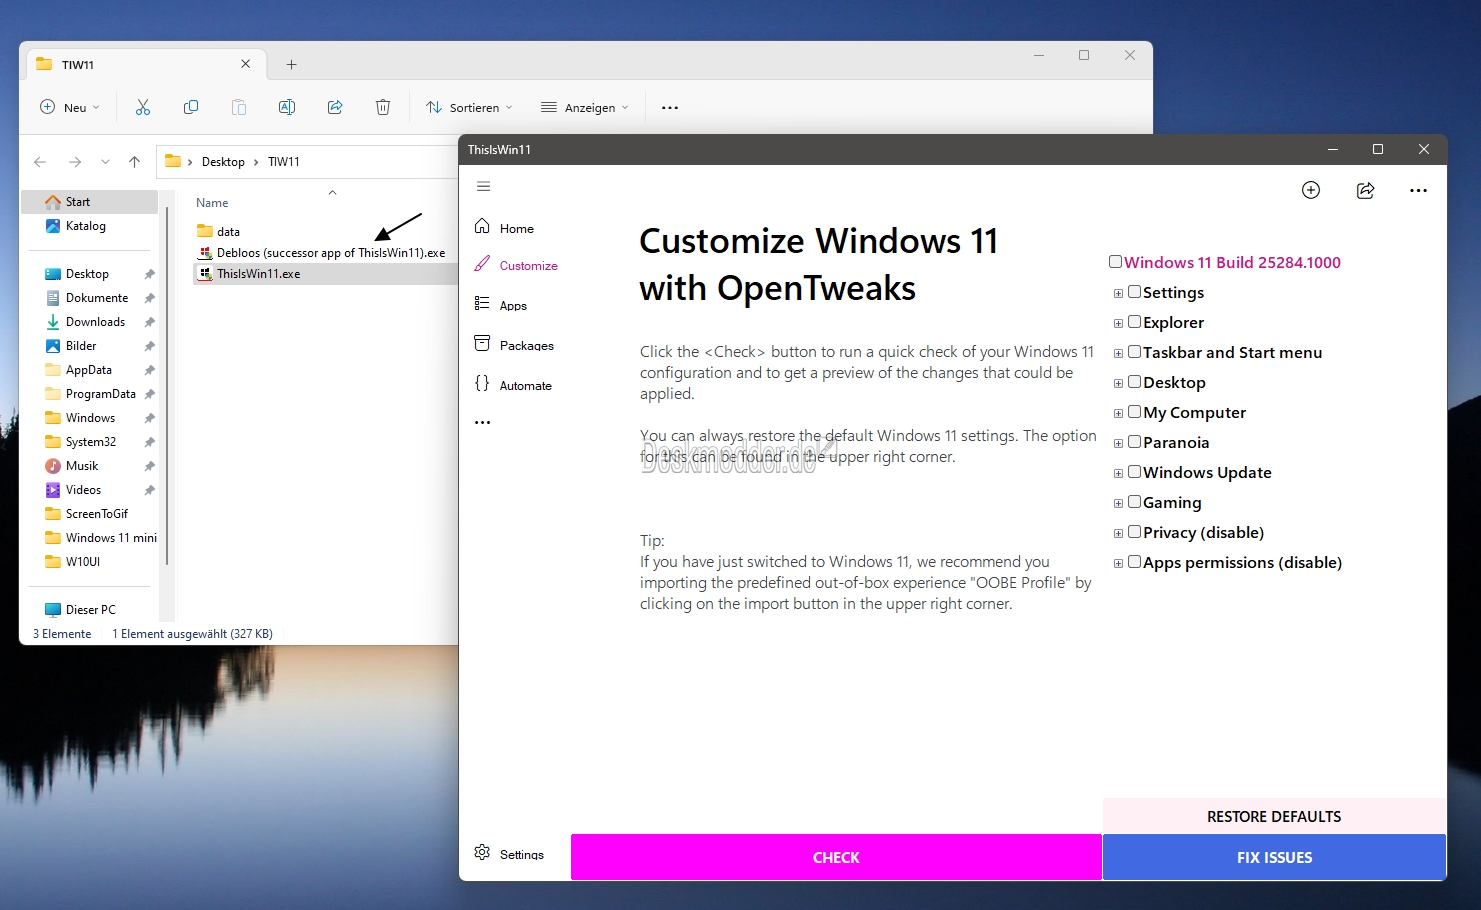Click the Share icon in Explorer toolbar
The image size is (1481, 910).
[335, 107]
